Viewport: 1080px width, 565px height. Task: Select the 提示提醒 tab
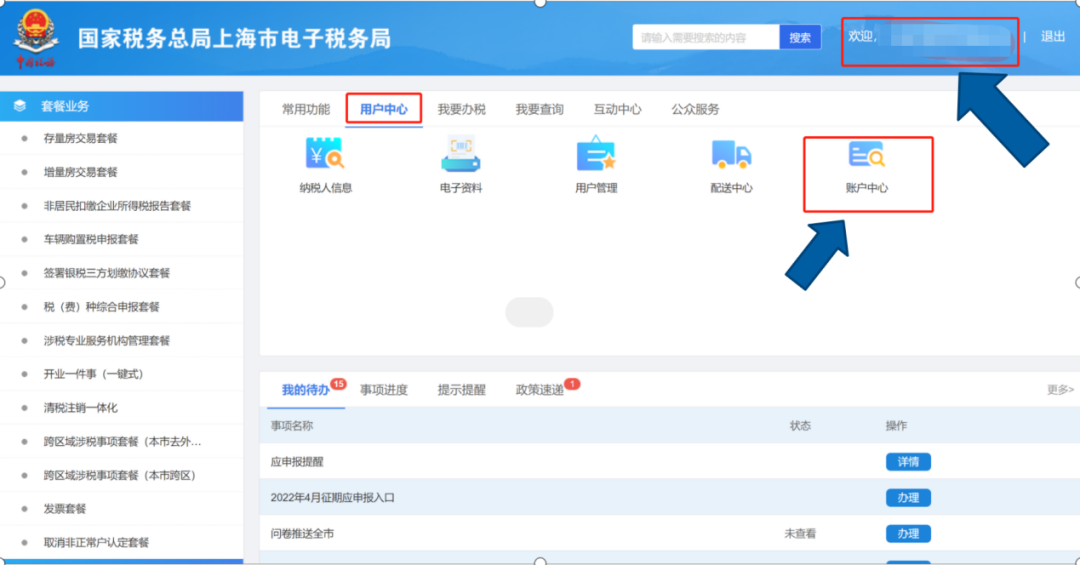click(x=461, y=390)
